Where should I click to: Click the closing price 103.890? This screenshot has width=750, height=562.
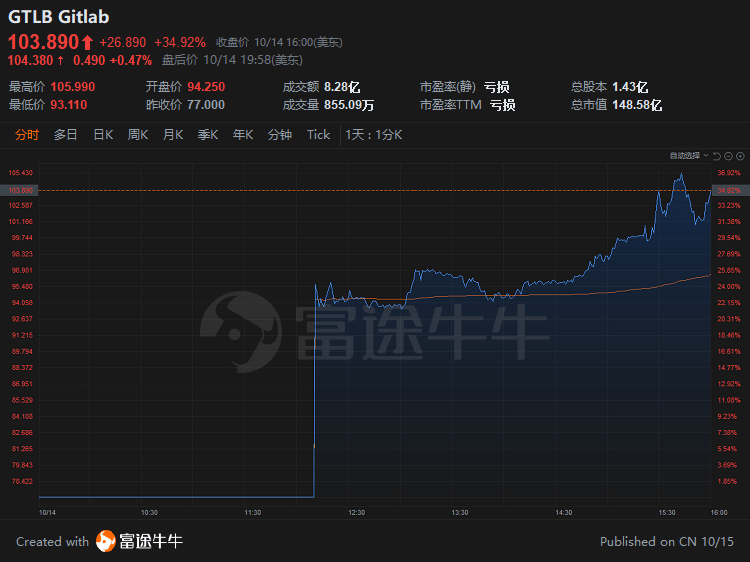(43, 42)
